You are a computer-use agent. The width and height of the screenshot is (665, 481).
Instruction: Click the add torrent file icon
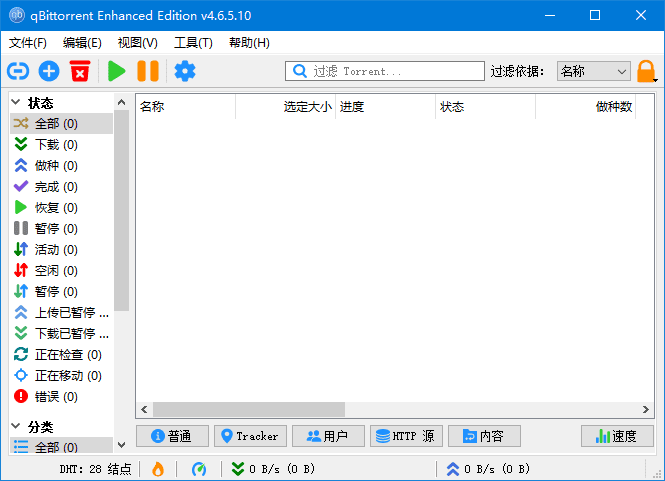[x=49, y=71]
